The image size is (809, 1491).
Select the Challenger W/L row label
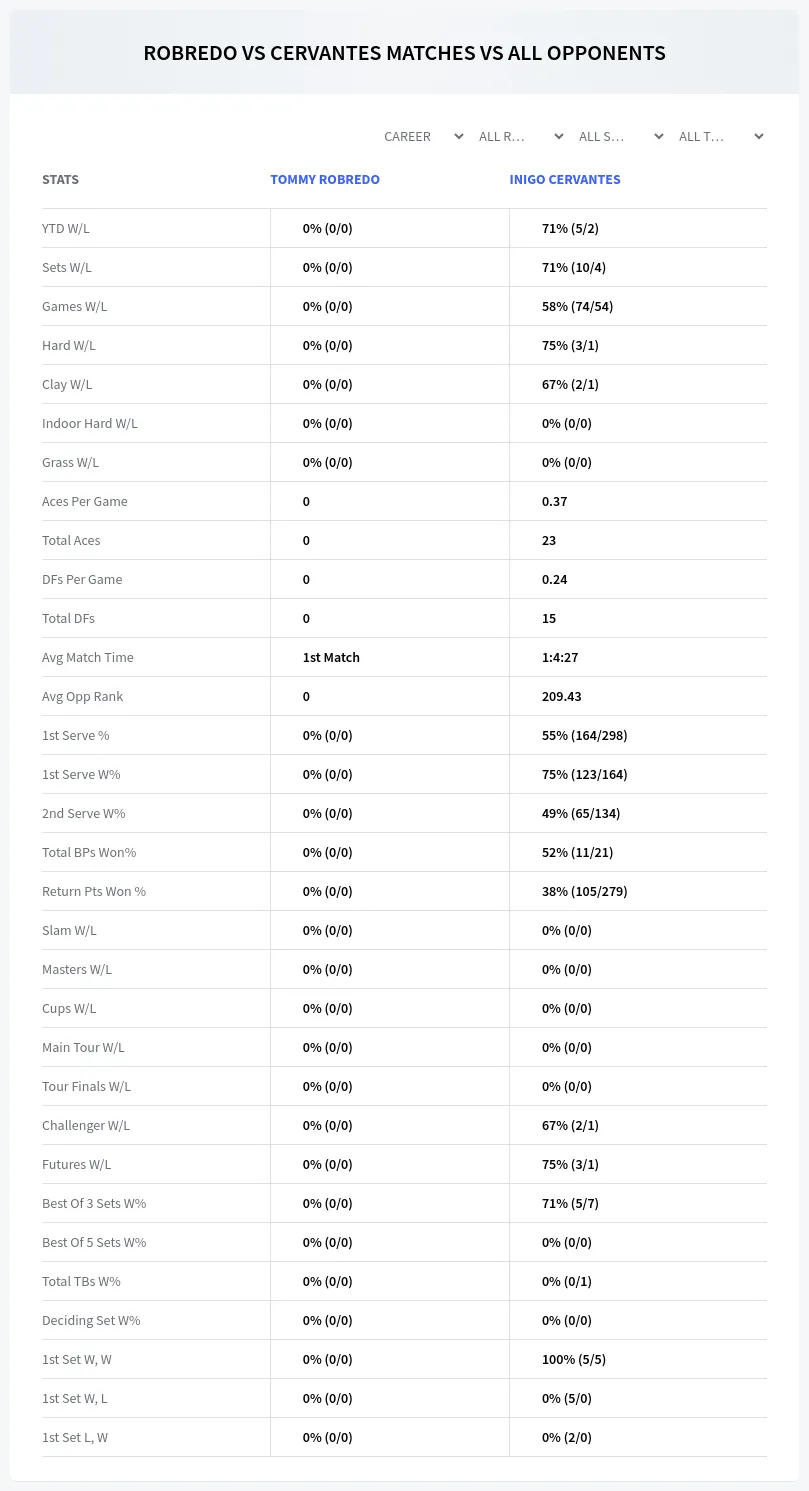tap(86, 1125)
